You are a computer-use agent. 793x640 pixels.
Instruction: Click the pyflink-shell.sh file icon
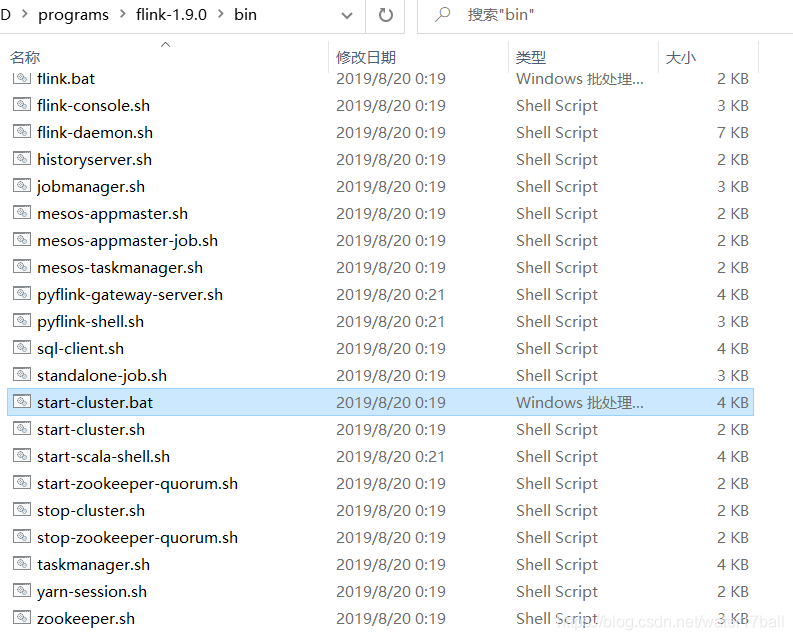click(22, 321)
